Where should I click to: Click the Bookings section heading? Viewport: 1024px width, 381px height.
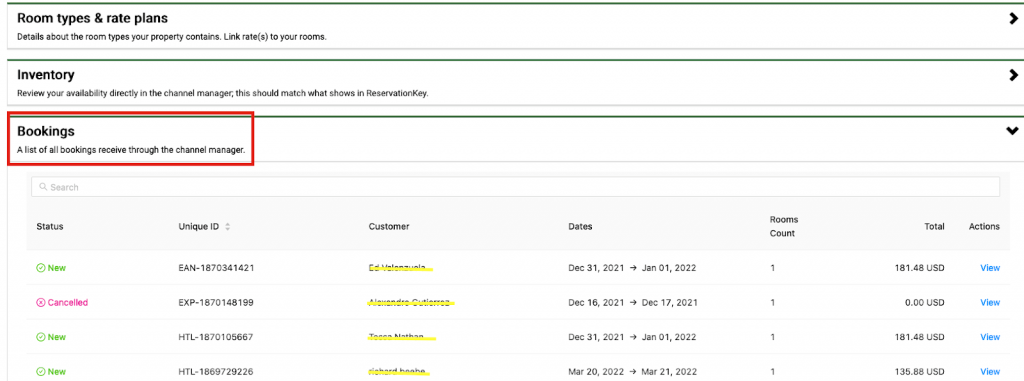point(46,131)
